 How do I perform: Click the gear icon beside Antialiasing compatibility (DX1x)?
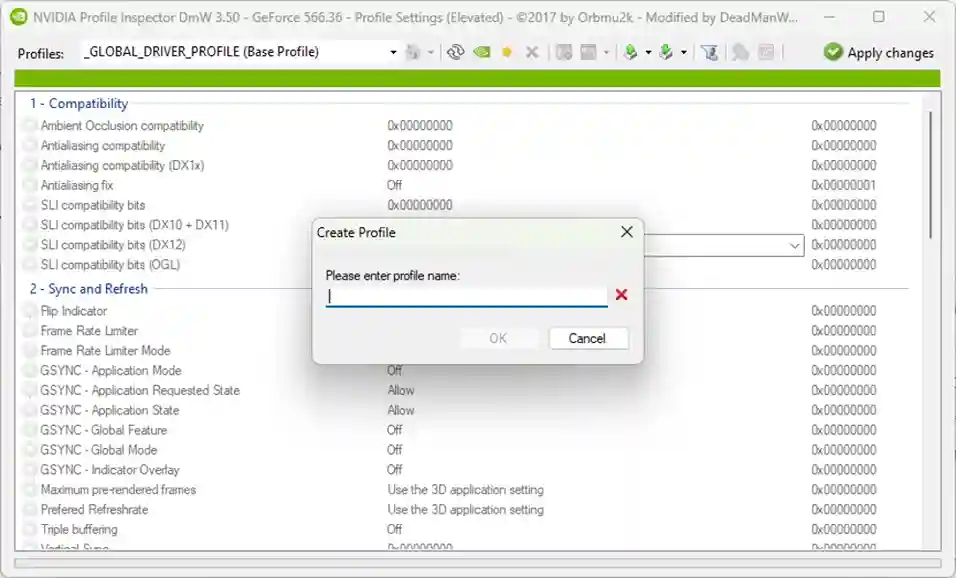[x=29, y=165]
